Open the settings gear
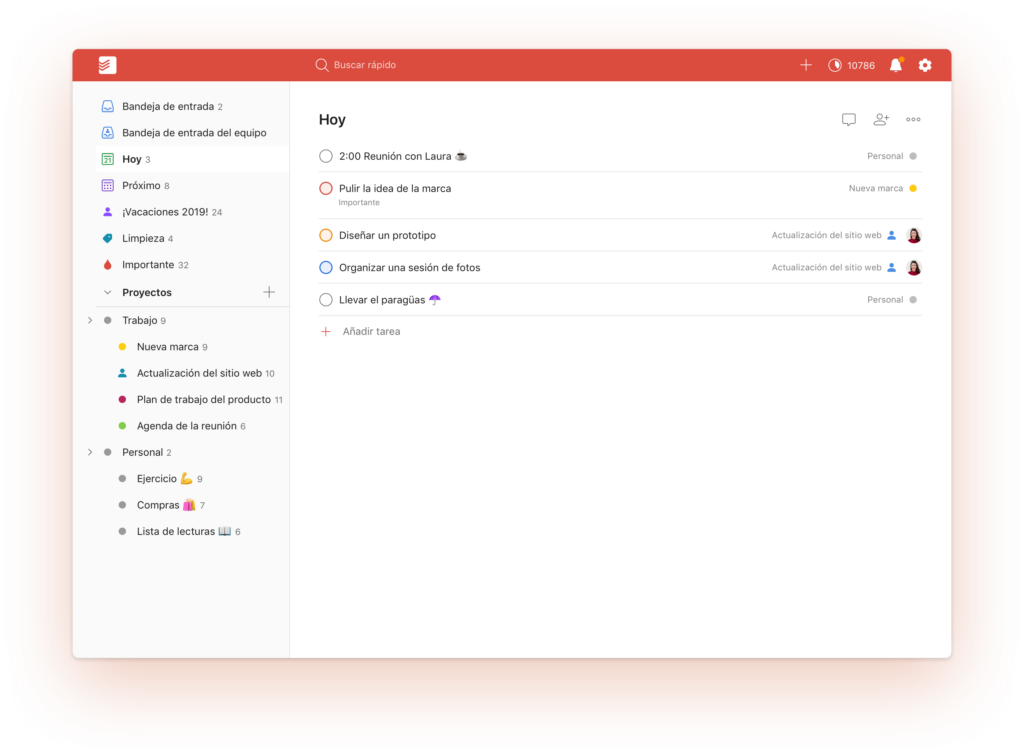The width and height of the screenshot is (1024, 754). pyautogui.click(x=925, y=65)
